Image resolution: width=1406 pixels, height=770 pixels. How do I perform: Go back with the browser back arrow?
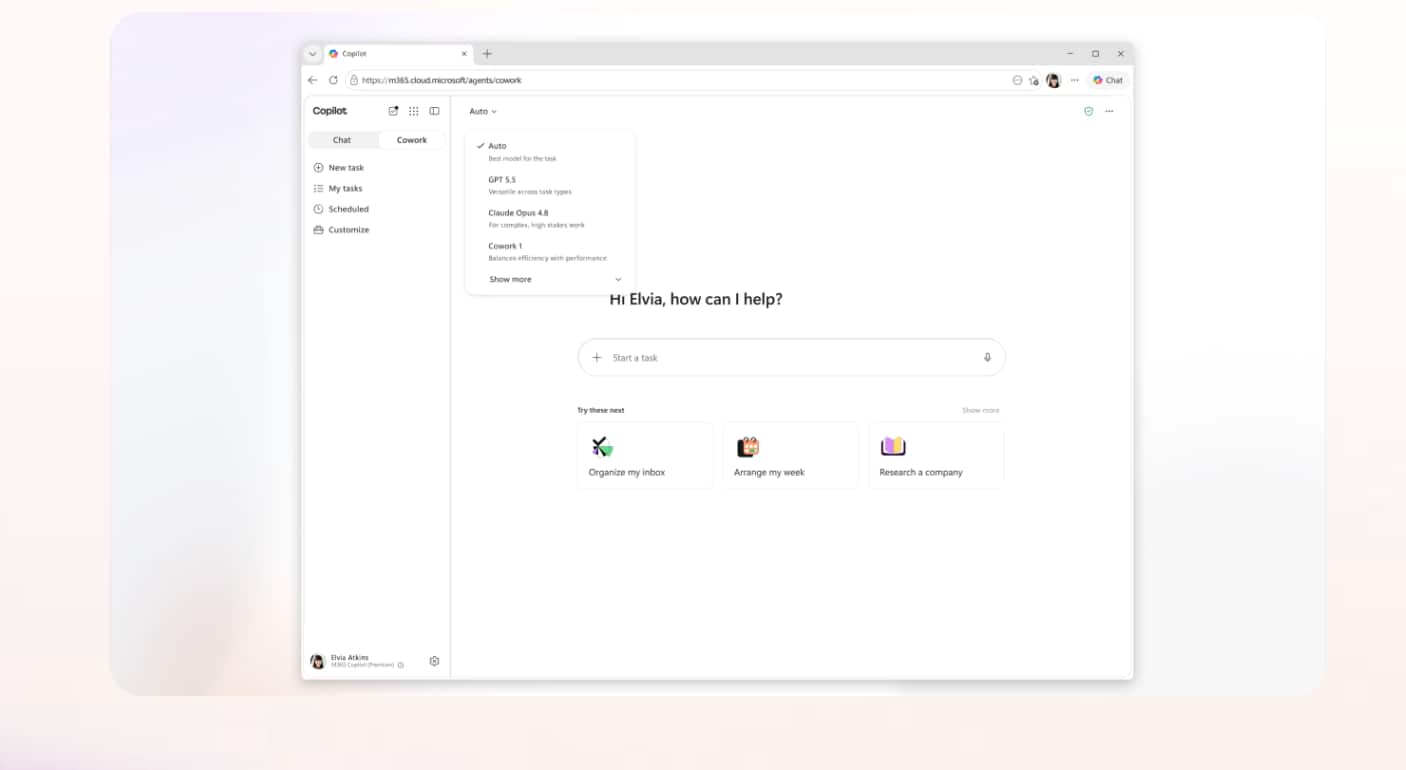coord(313,80)
